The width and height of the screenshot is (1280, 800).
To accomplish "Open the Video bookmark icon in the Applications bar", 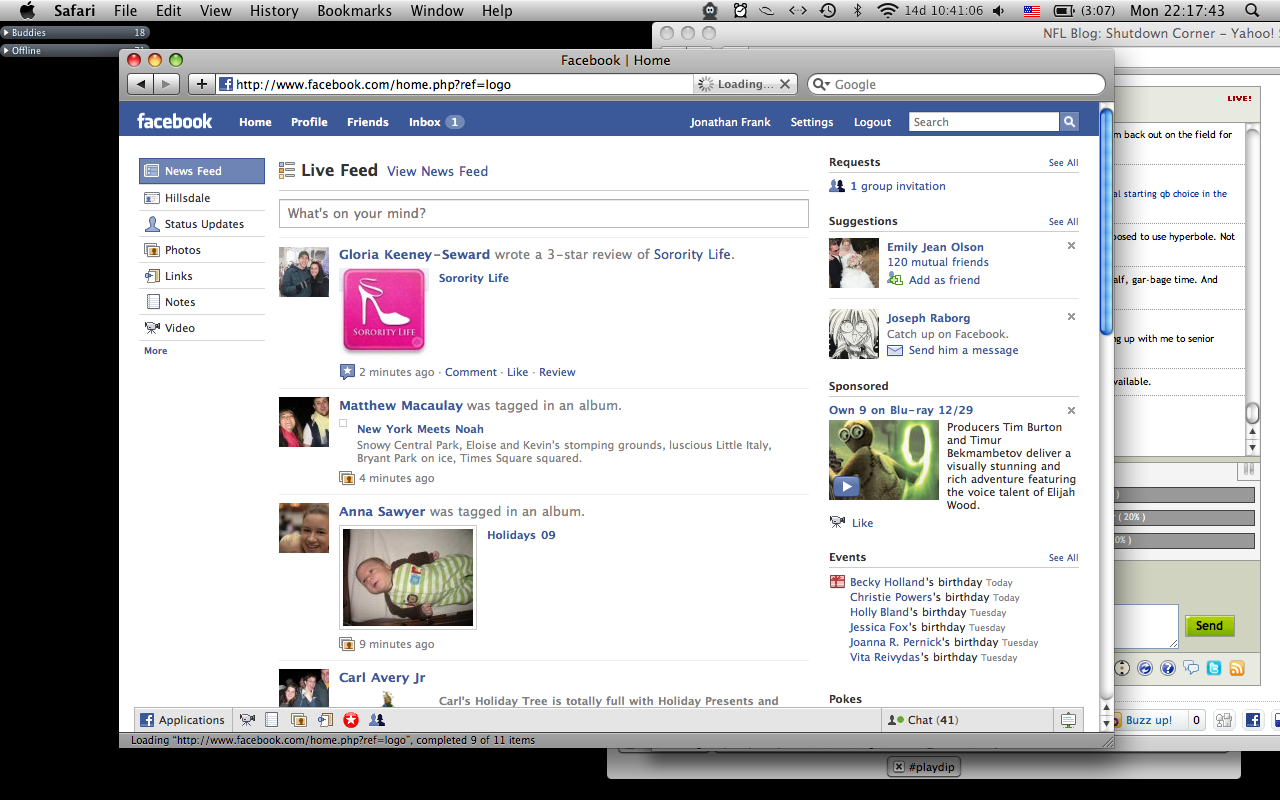I will point(247,720).
